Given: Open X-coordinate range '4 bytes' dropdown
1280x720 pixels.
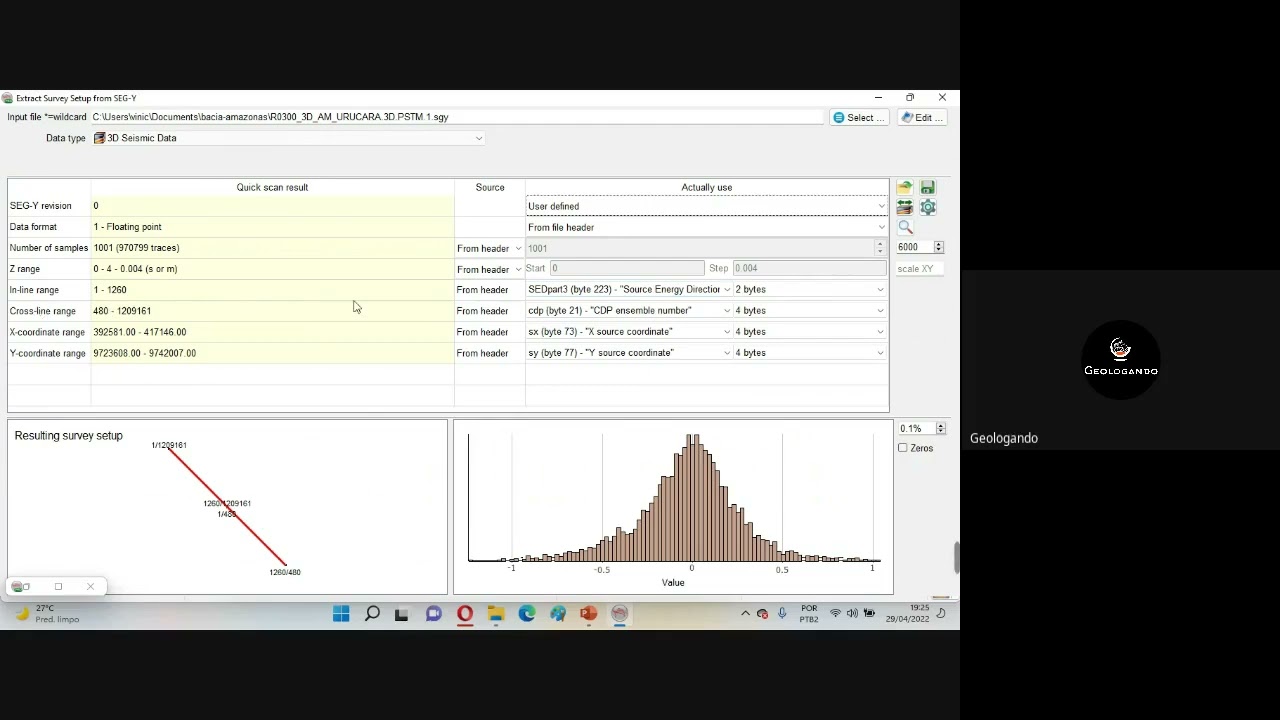Looking at the screenshot, I should 810,331.
